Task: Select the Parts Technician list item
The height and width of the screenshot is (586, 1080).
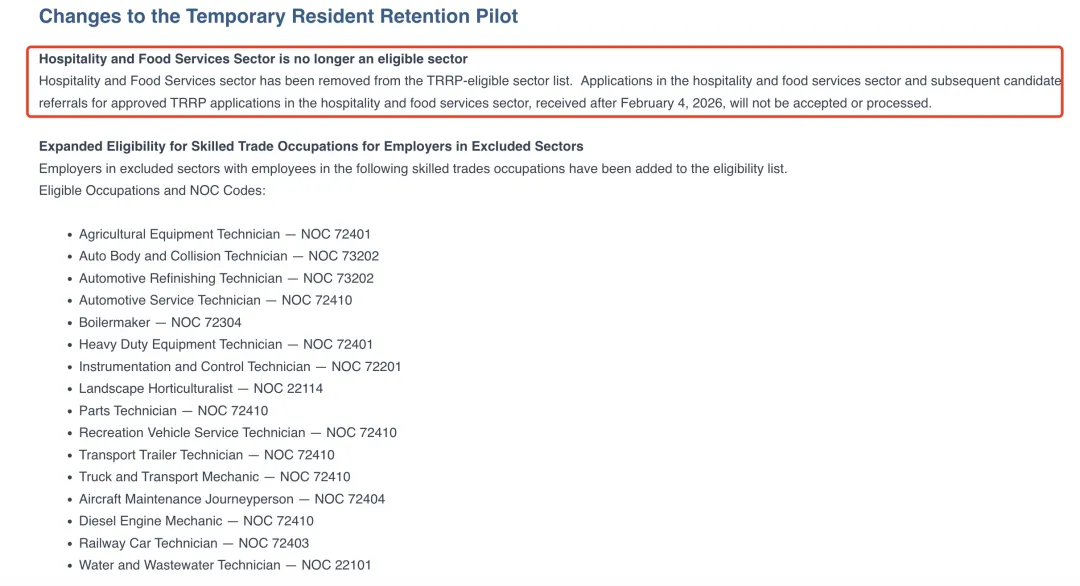Action: 174,410
